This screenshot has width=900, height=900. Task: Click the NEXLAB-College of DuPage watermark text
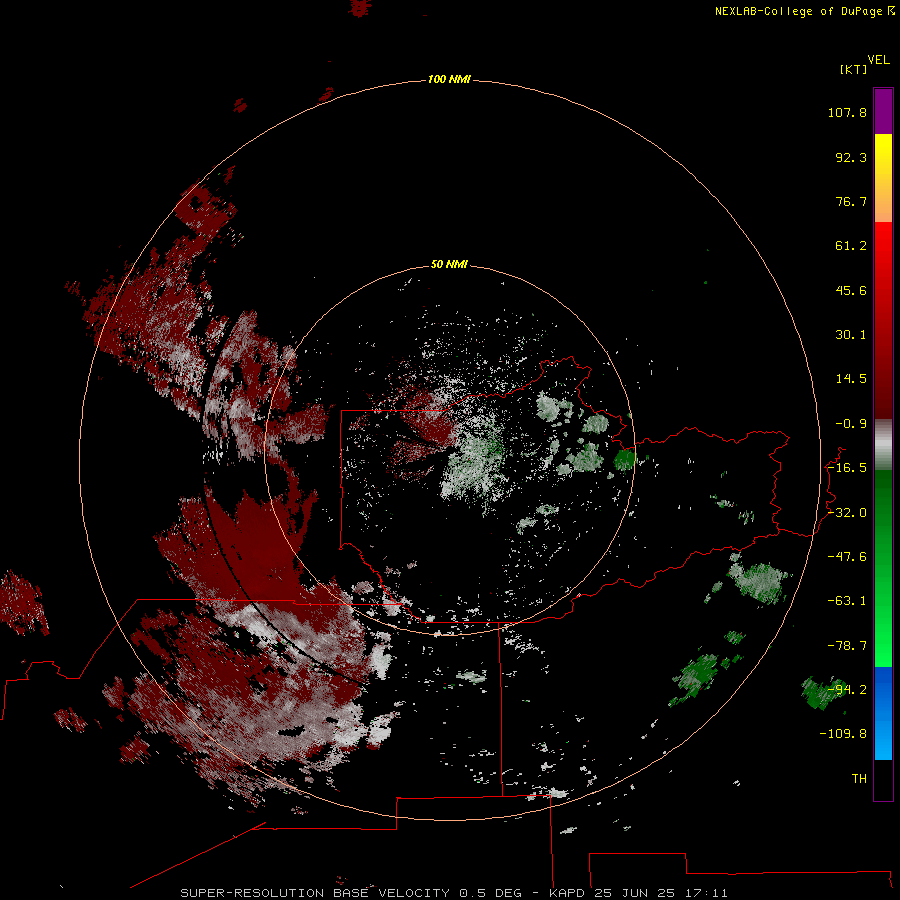click(805, 11)
